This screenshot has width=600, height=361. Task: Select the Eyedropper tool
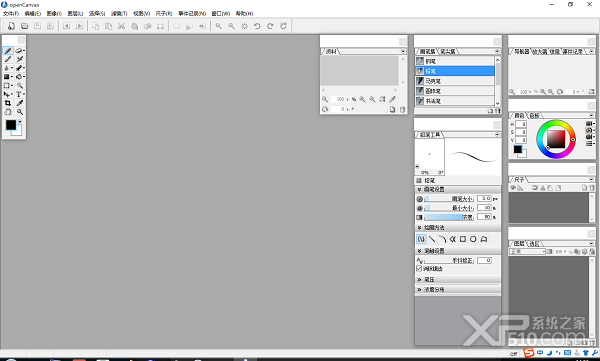point(20,103)
